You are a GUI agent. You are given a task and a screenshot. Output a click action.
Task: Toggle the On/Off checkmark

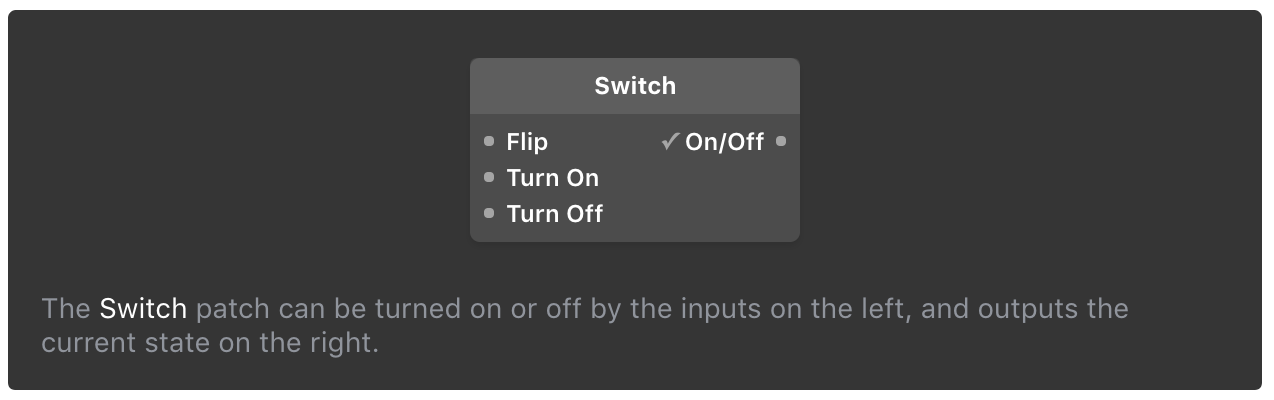[670, 142]
